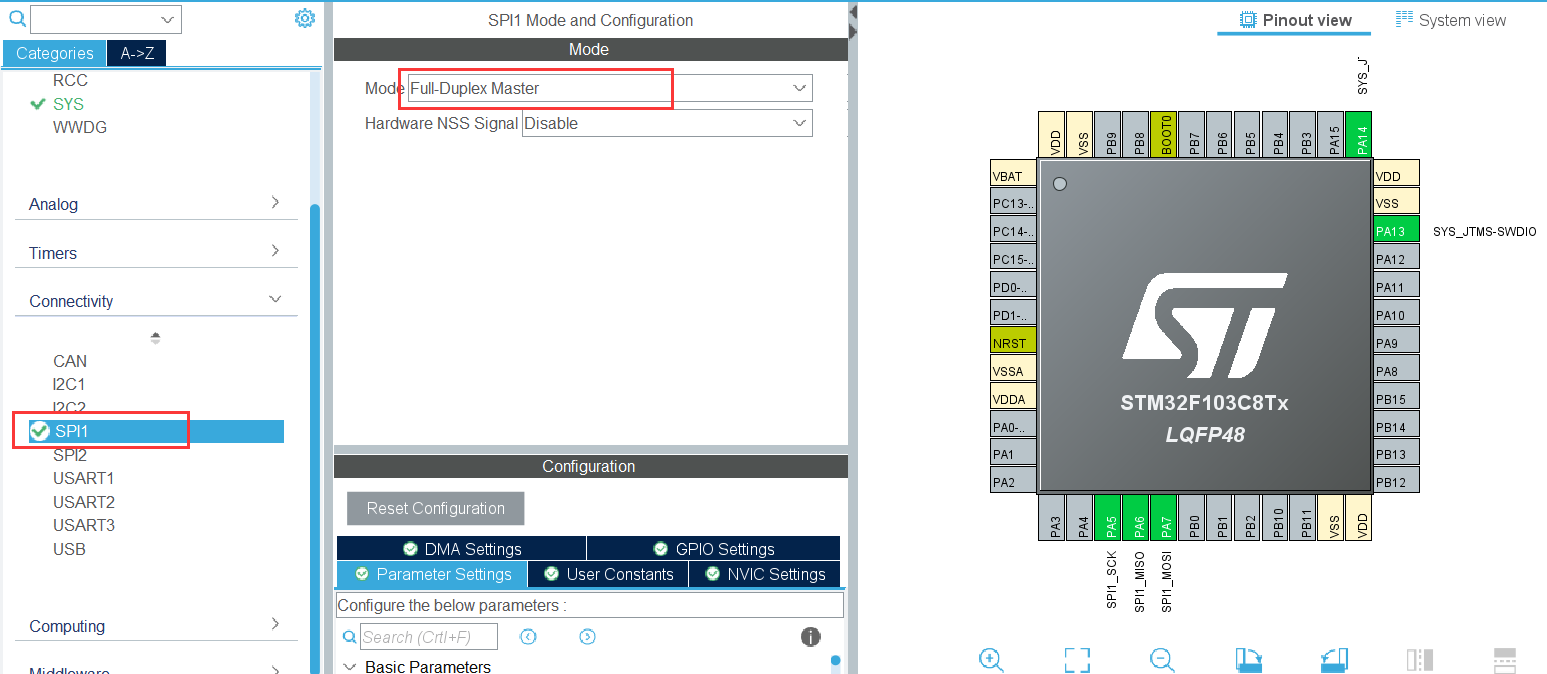Click the previous search match arrow
Image resolution: width=1547 pixels, height=674 pixels.
[528, 636]
